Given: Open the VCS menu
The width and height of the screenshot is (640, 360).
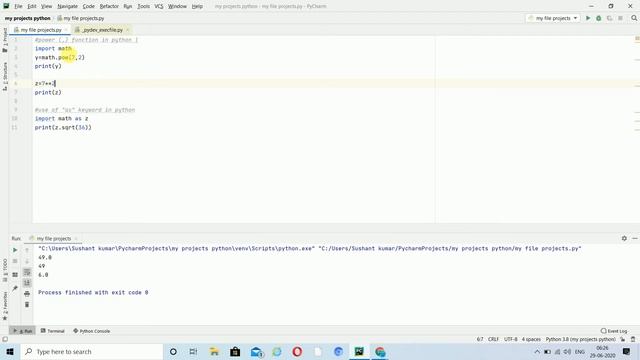Looking at the screenshot, I should click(x=159, y=6).
